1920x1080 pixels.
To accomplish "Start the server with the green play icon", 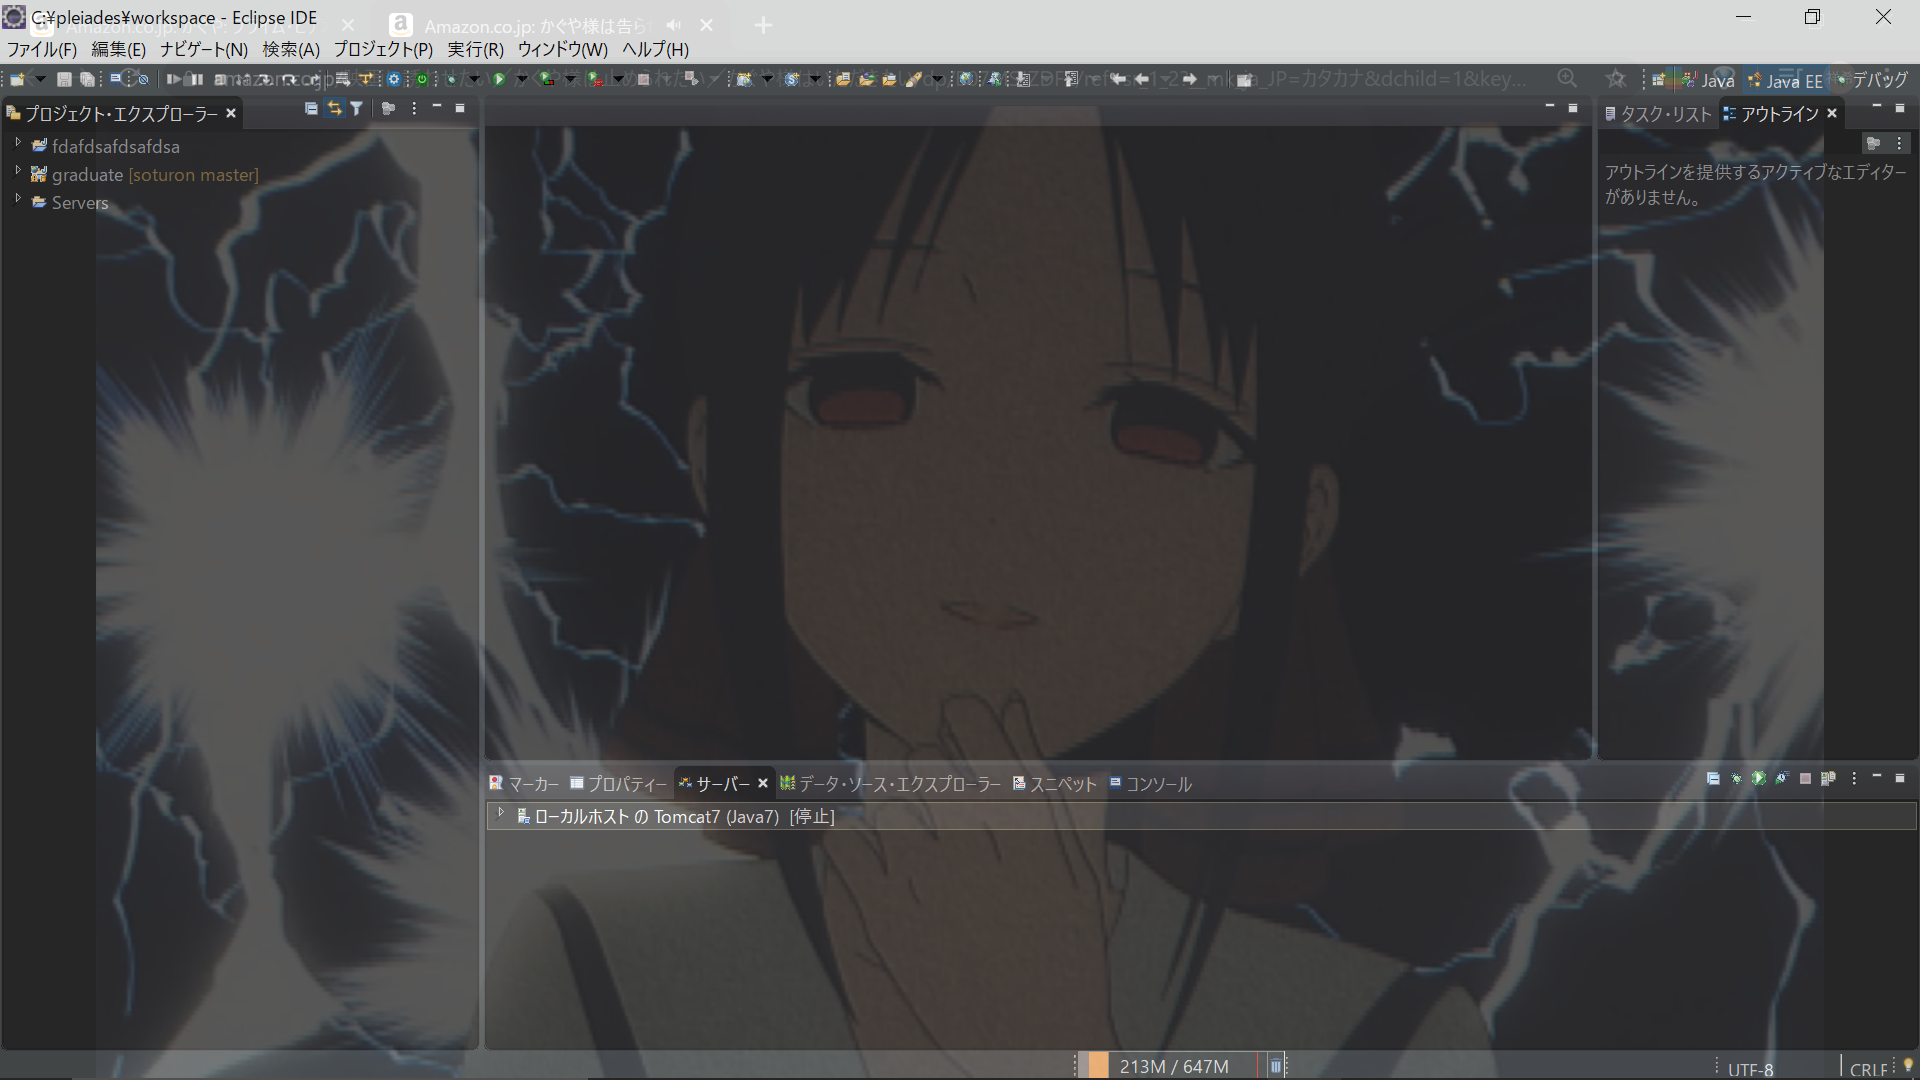I will [1759, 779].
